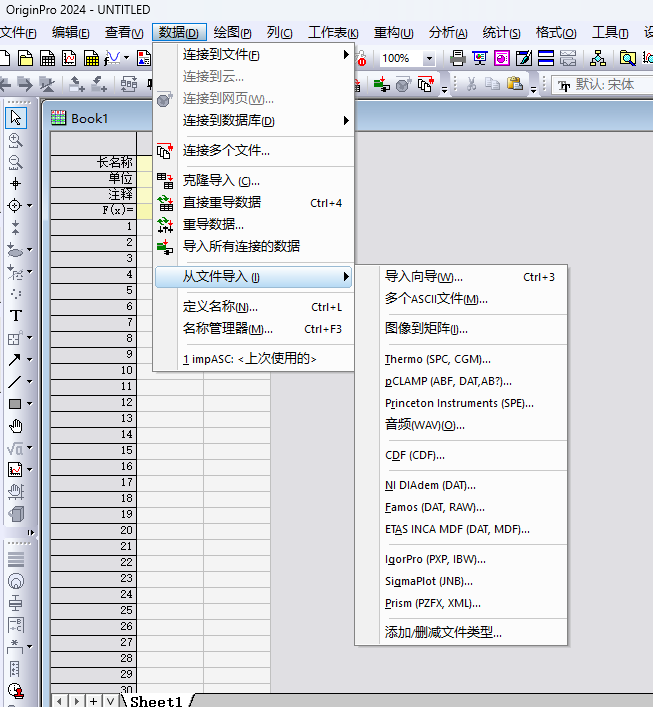Select the Text tool T icon
This screenshot has height=707, width=653.
coord(16,316)
